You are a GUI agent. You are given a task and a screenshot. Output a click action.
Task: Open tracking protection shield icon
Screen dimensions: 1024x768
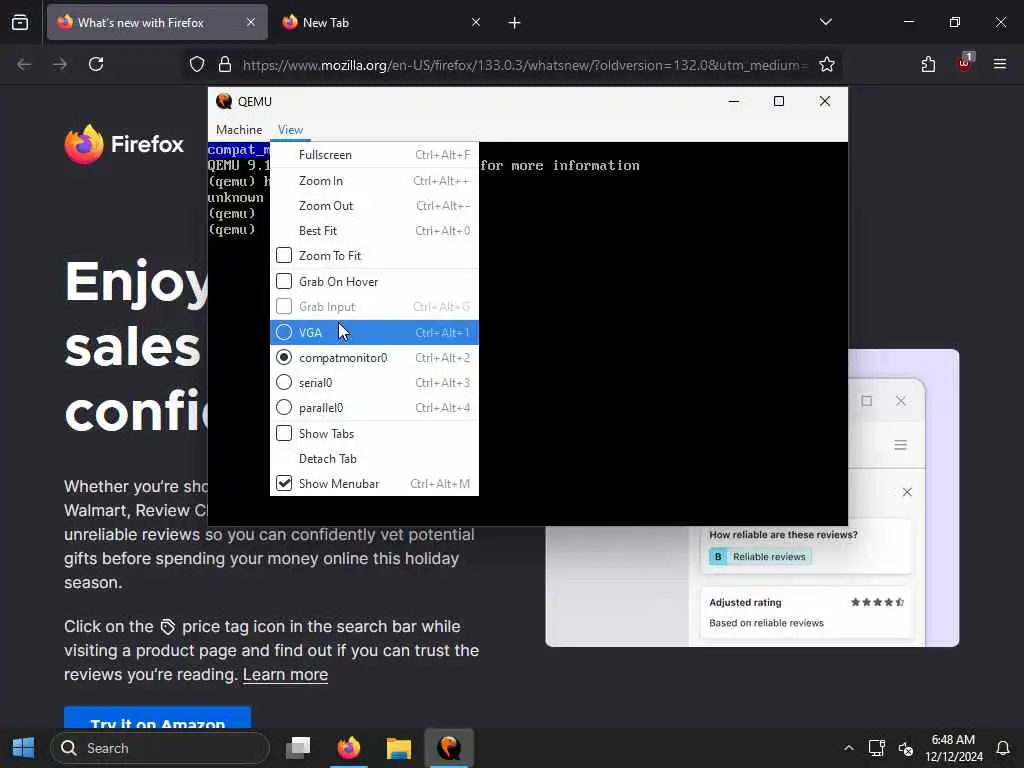coord(197,64)
